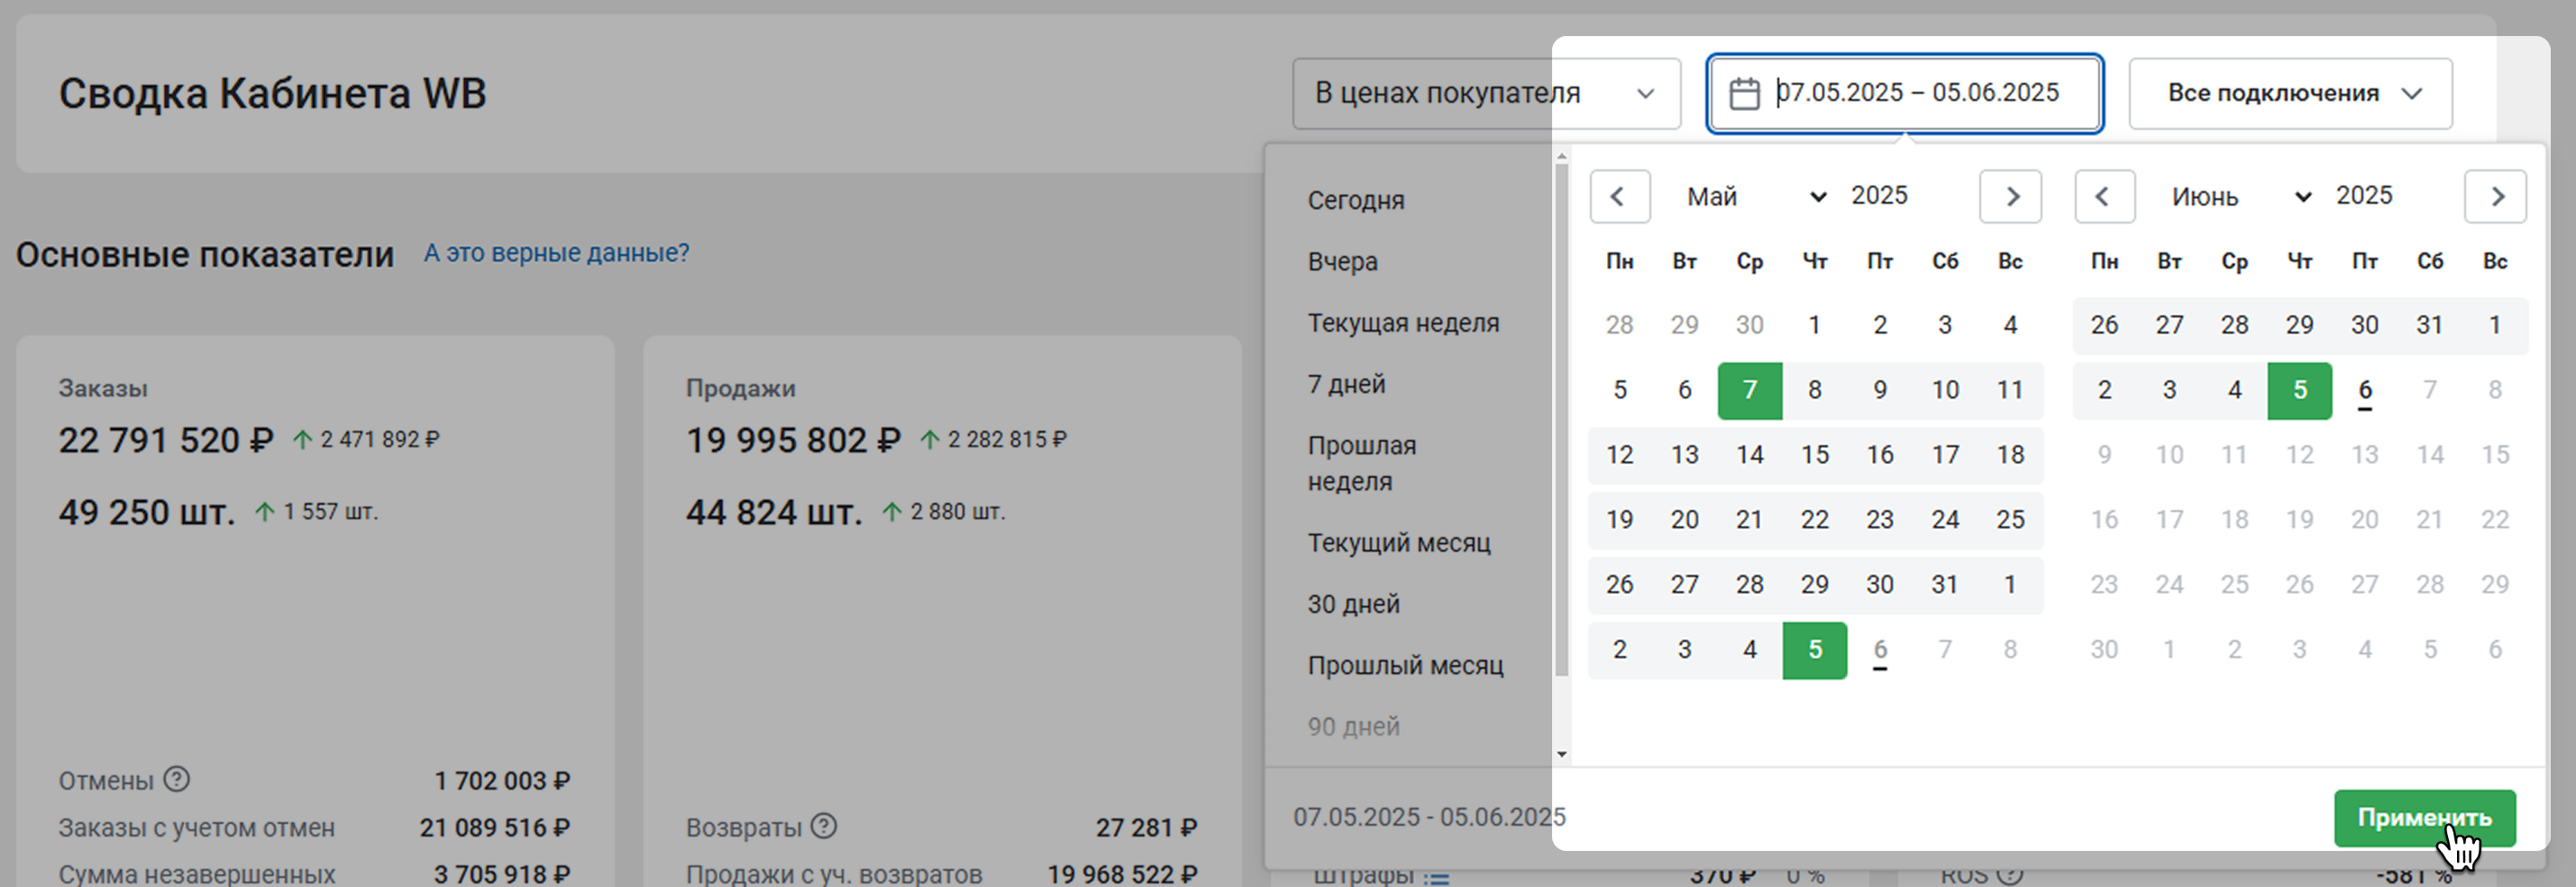Choose the Прошлый месяц preset

tap(1405, 665)
